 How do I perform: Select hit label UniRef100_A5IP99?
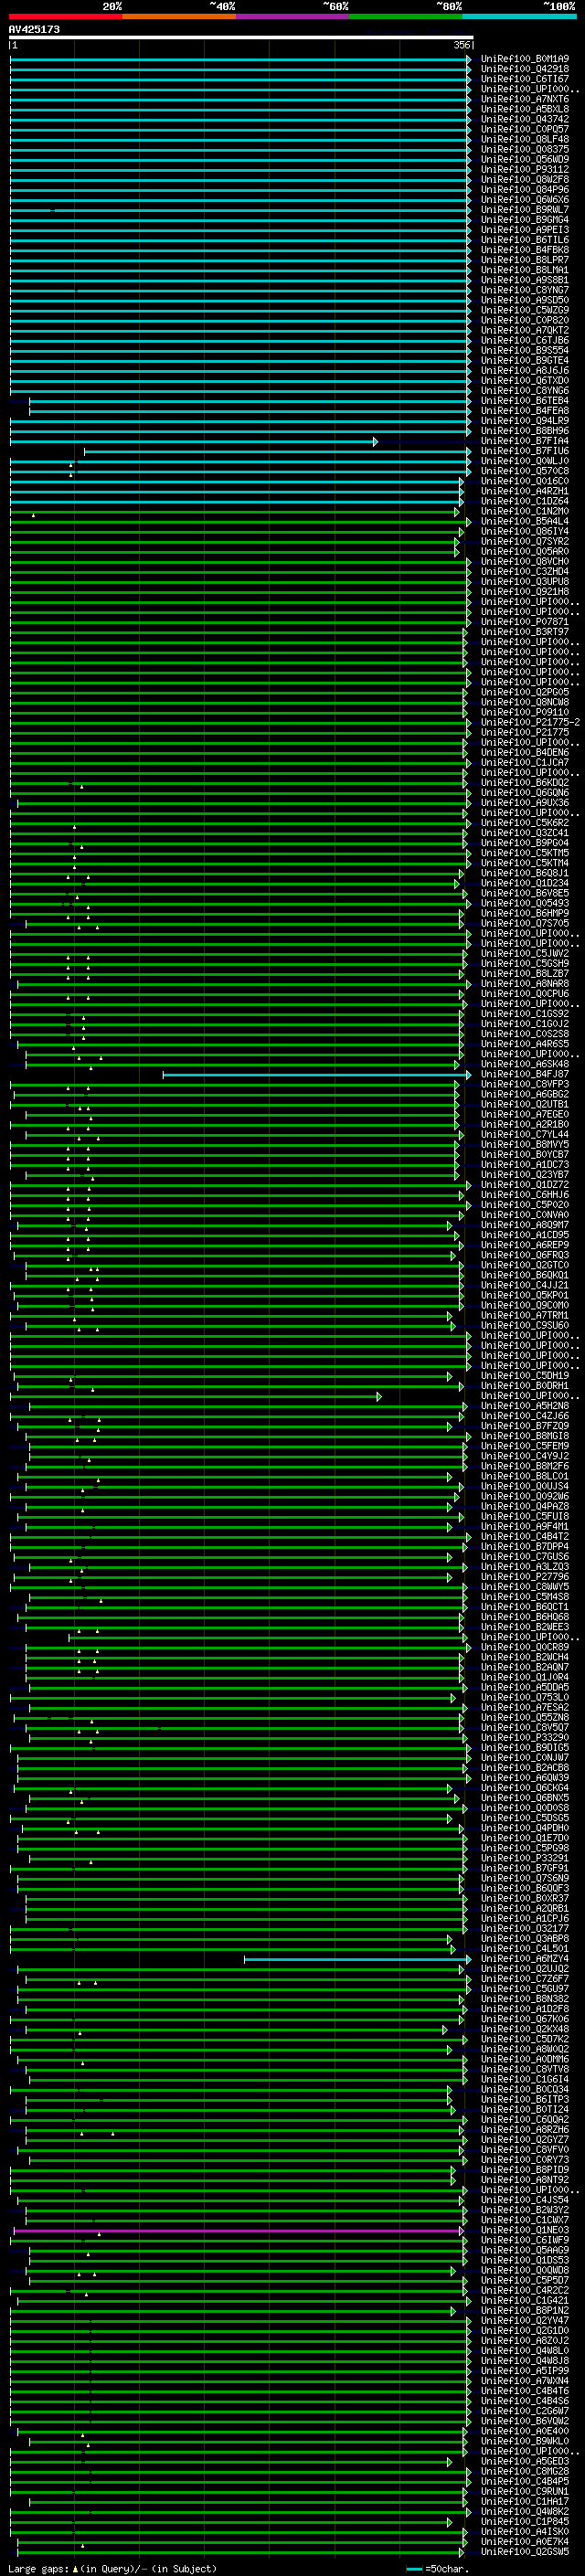tap(525, 2371)
